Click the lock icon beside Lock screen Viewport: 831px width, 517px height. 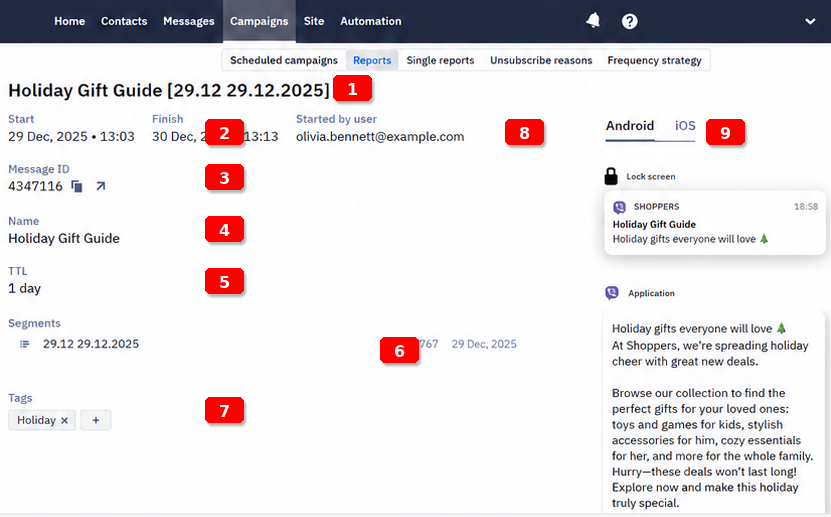tap(611, 176)
